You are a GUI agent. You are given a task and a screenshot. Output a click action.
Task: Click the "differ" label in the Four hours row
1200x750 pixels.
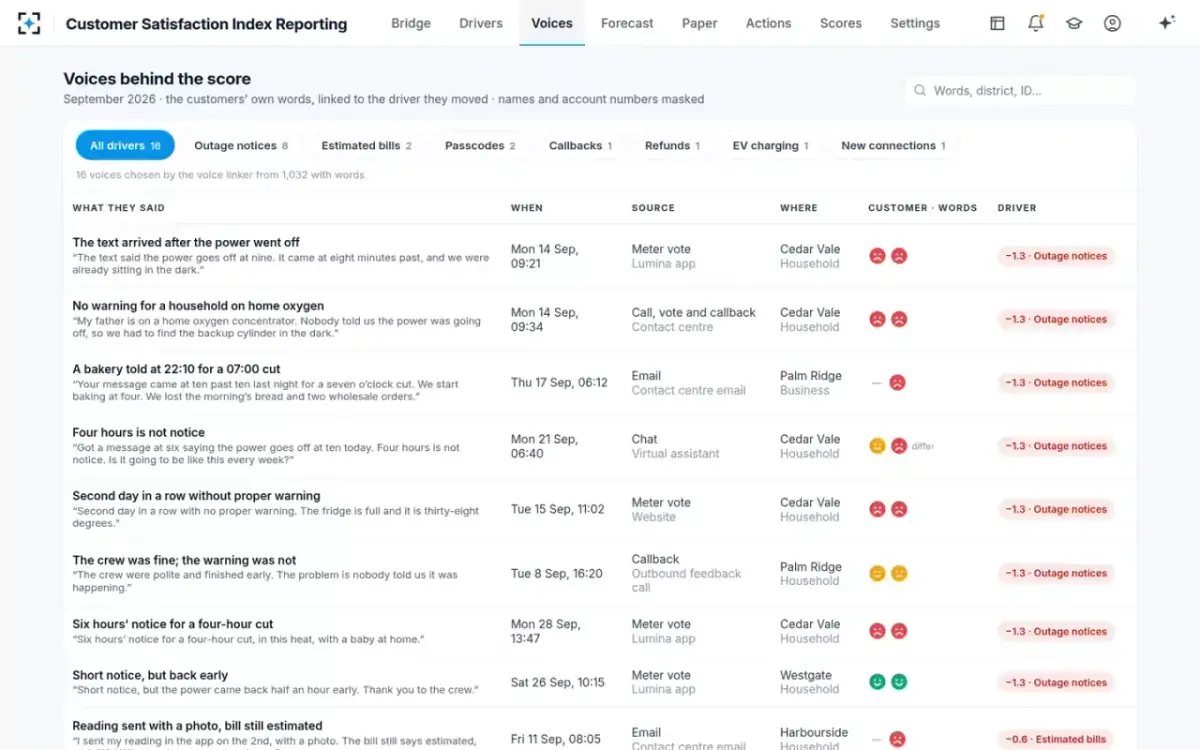tap(923, 446)
